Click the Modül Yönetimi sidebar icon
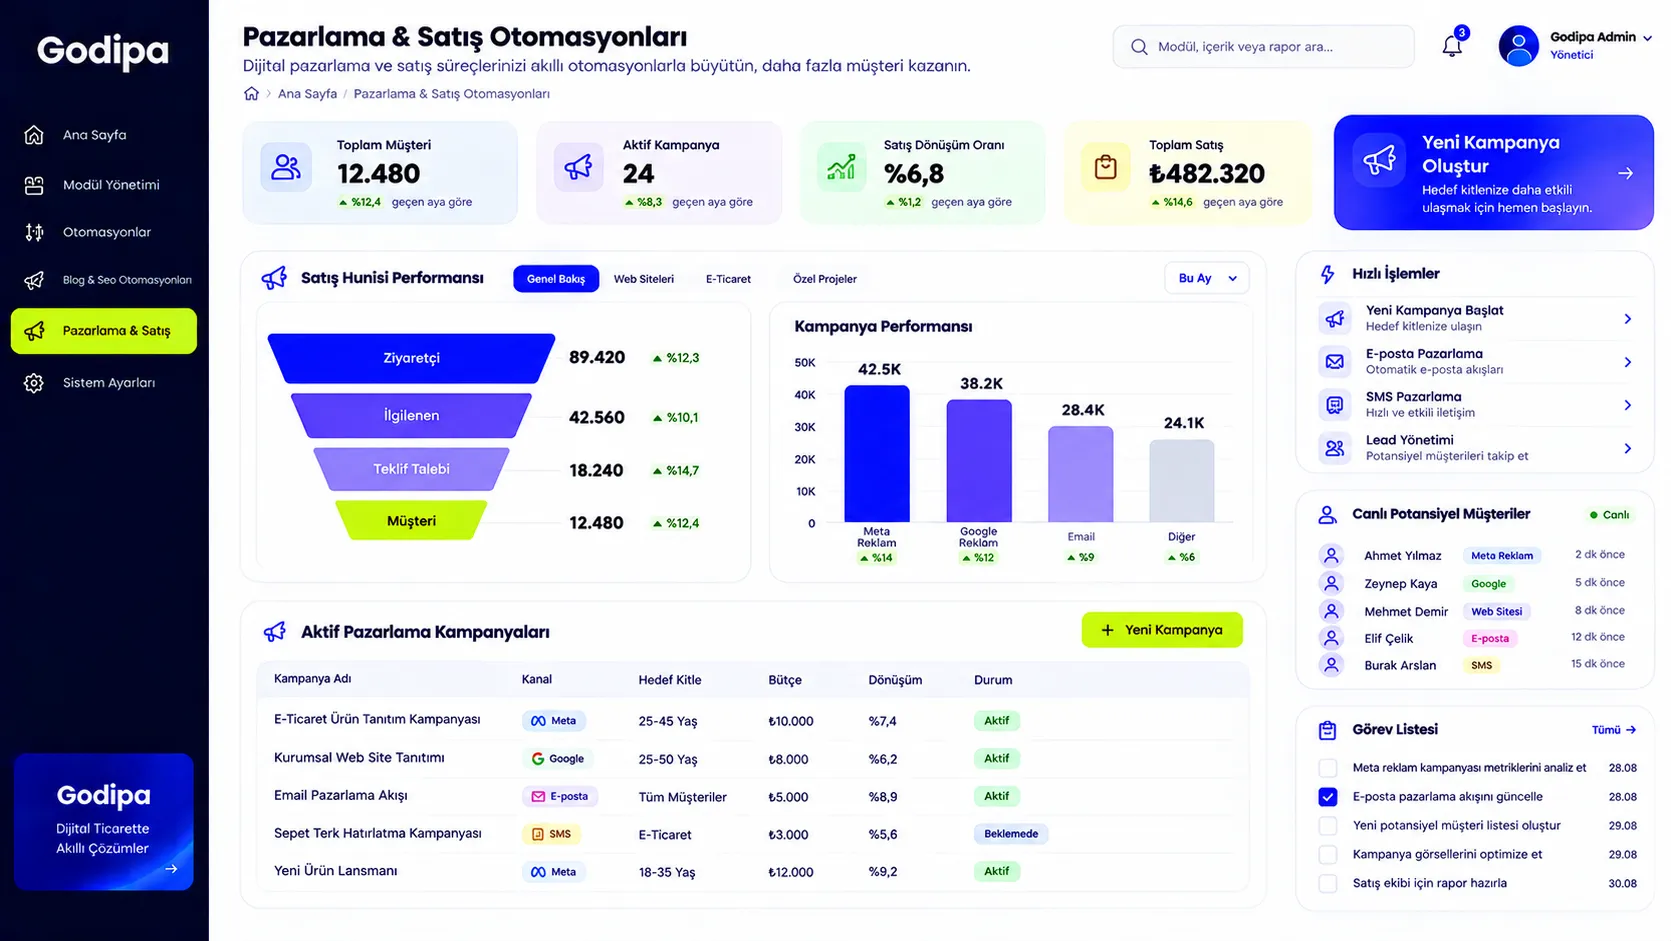Screen dimensions: 1671x941 tap(34, 185)
